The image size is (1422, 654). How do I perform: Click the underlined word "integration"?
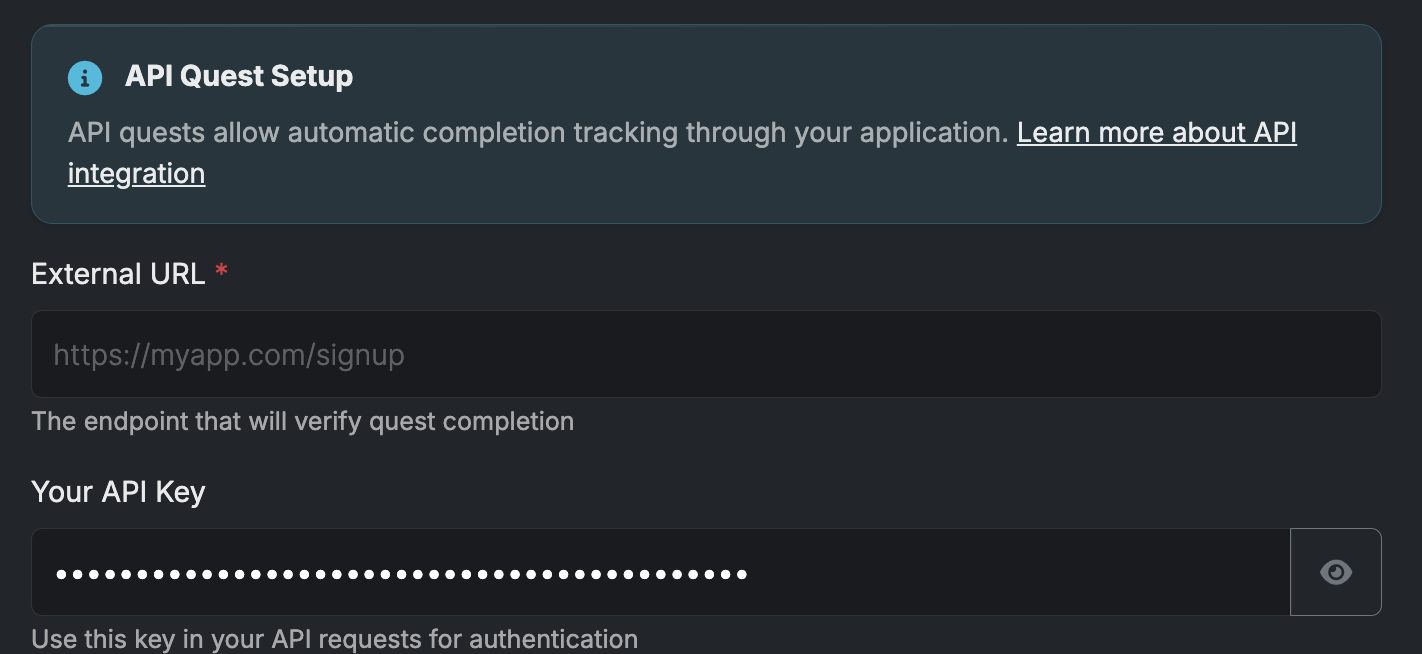(136, 174)
